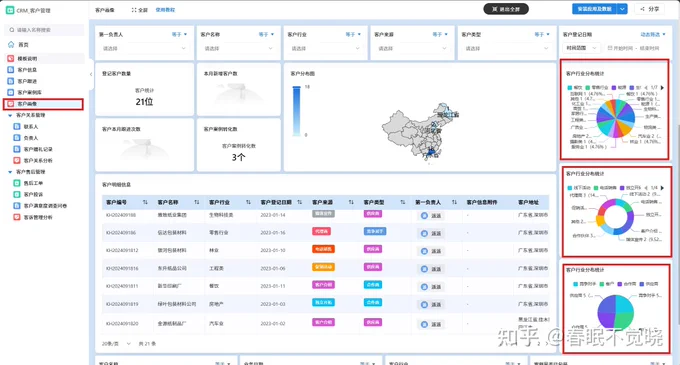Click the 21位 registered customer count
Viewport: 680px width, 365px height.
tap(144, 102)
